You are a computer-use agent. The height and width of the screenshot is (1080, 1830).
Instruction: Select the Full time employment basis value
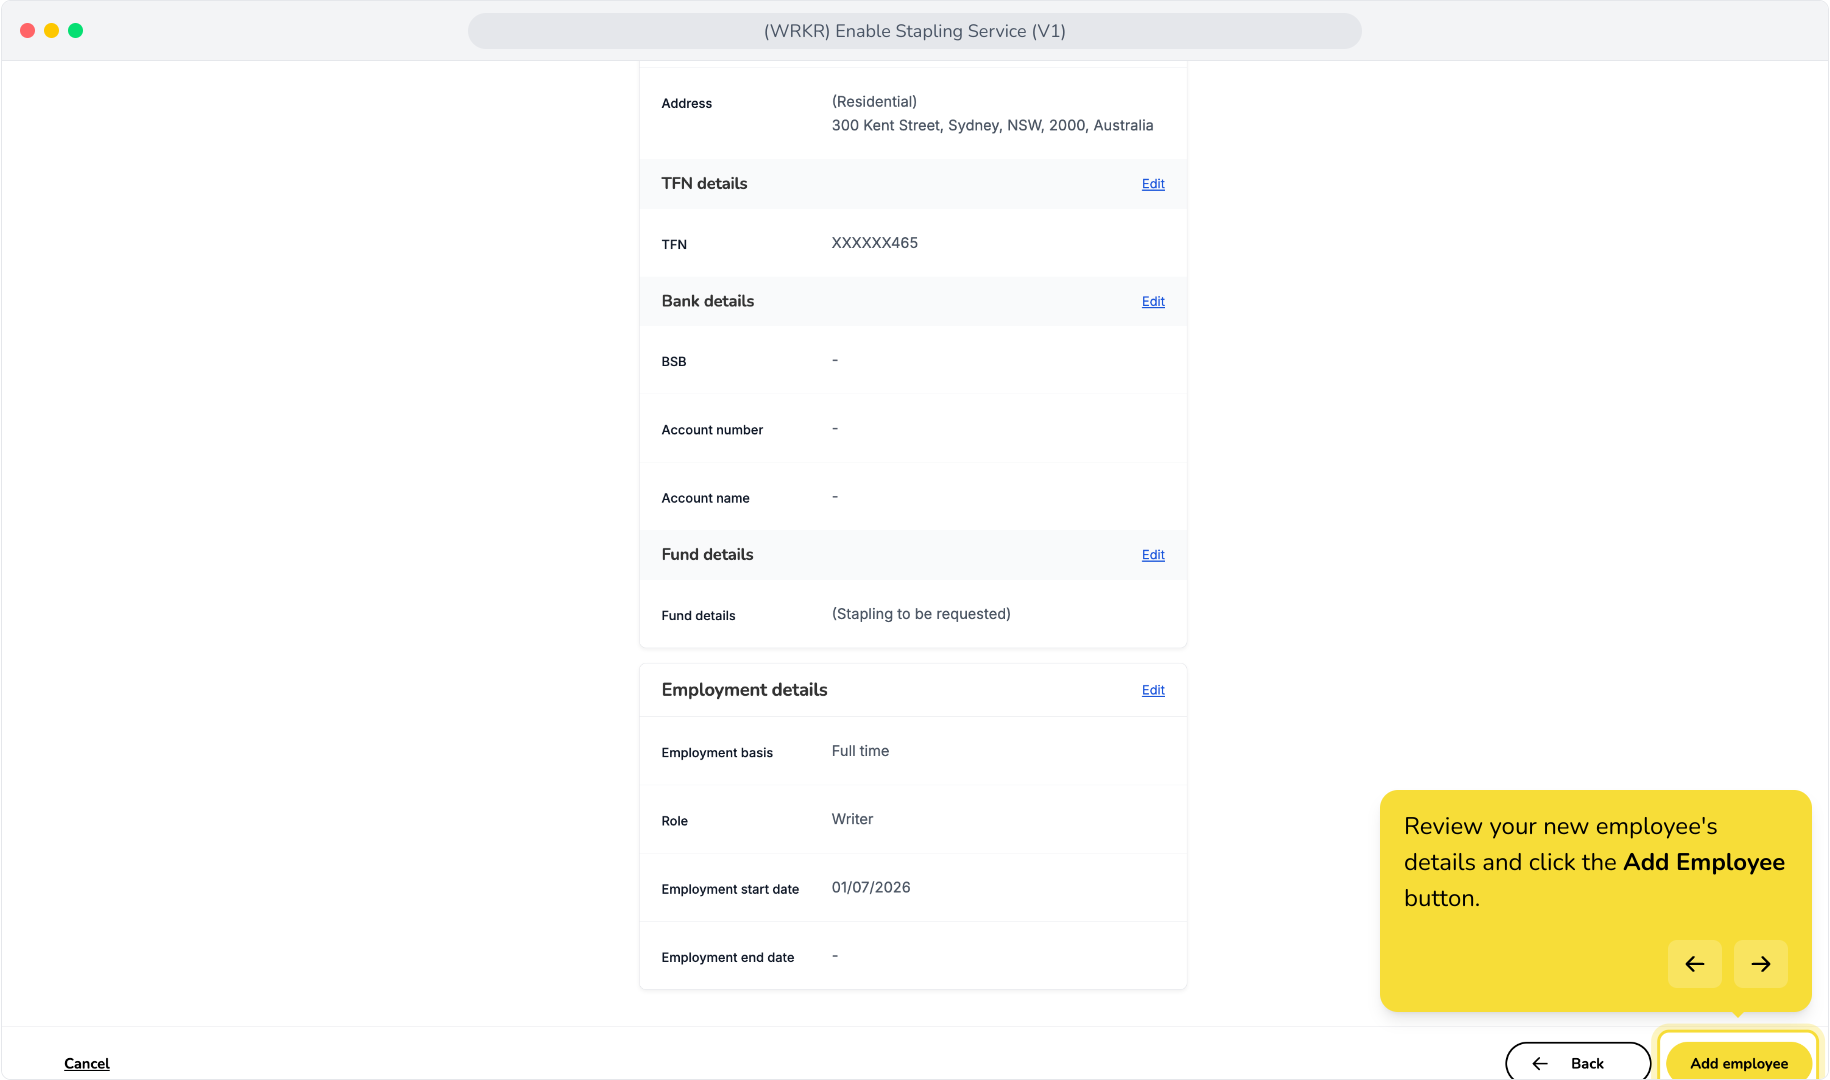860,751
